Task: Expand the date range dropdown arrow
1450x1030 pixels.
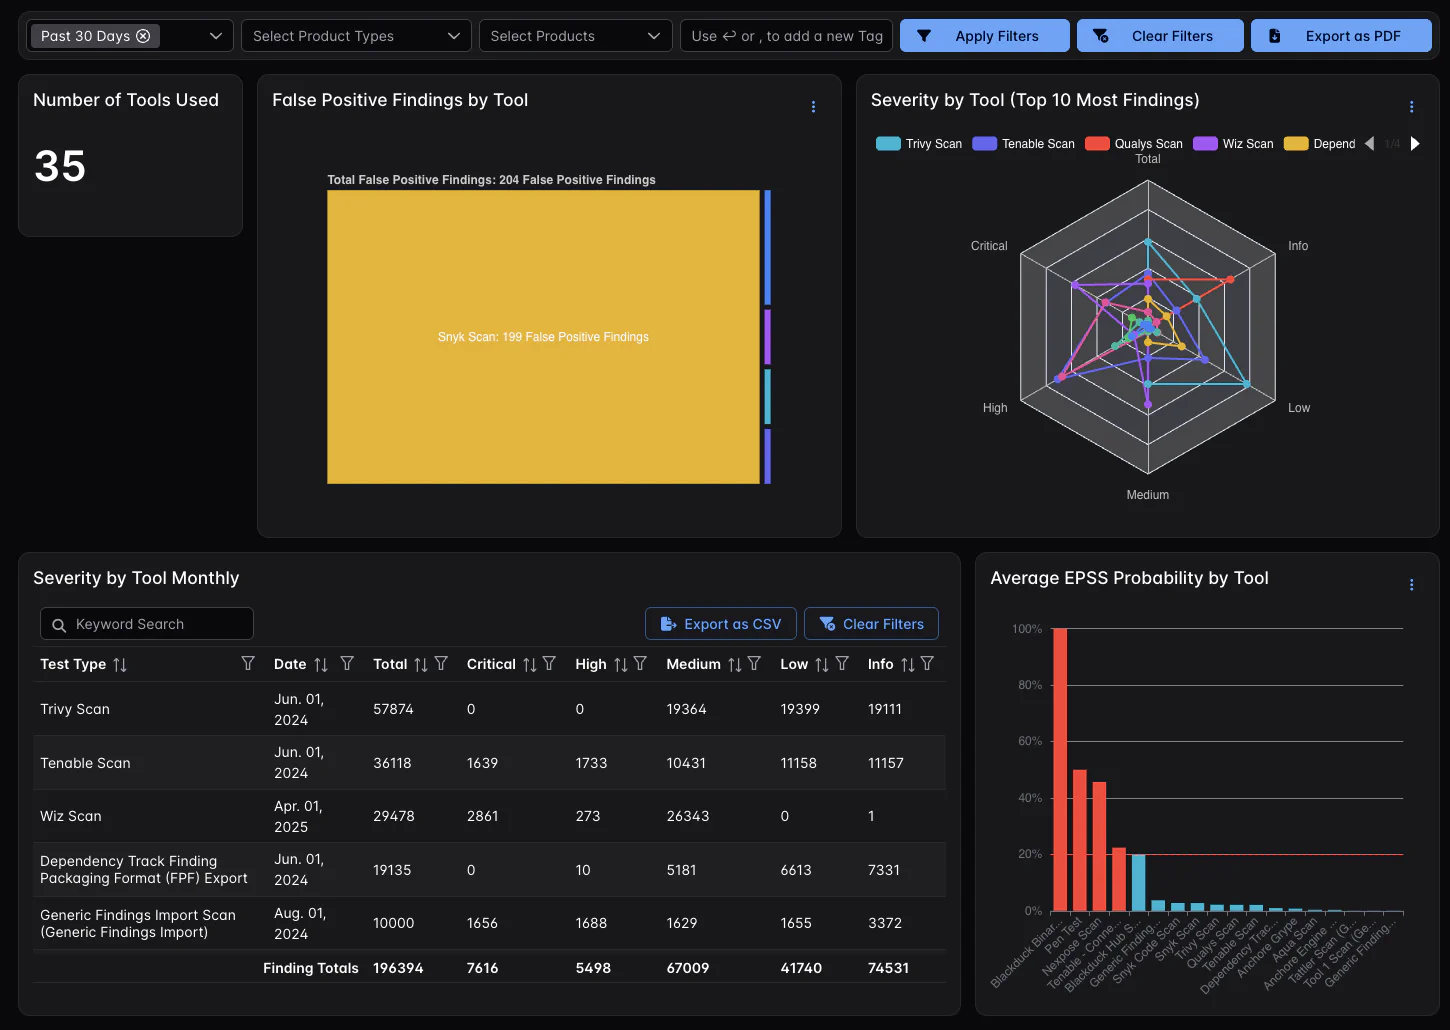Action: (215, 36)
